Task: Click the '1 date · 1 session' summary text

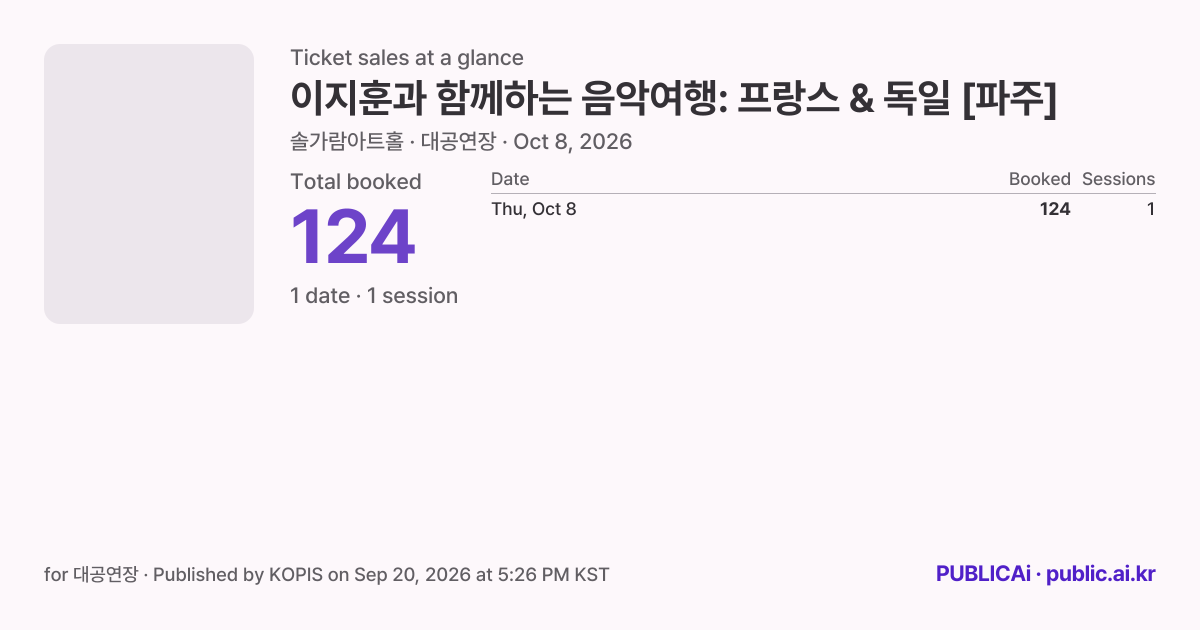Action: 374,296
